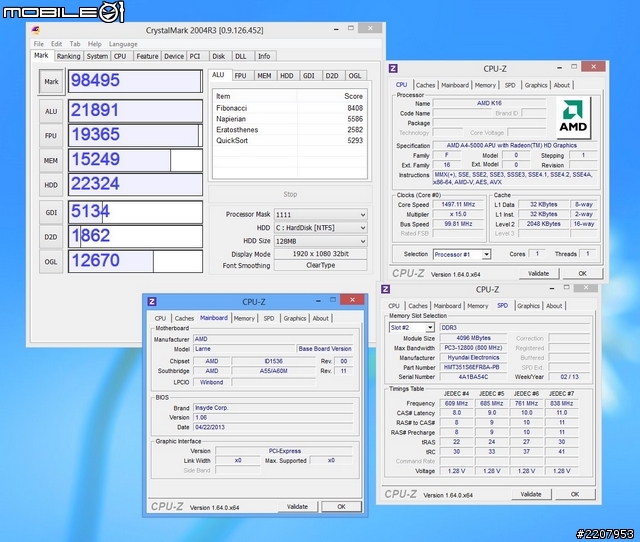Viewport: 640px width, 542px height.
Task: Click the CPU-Z Z logo in CPU window title
Action: click(393, 68)
